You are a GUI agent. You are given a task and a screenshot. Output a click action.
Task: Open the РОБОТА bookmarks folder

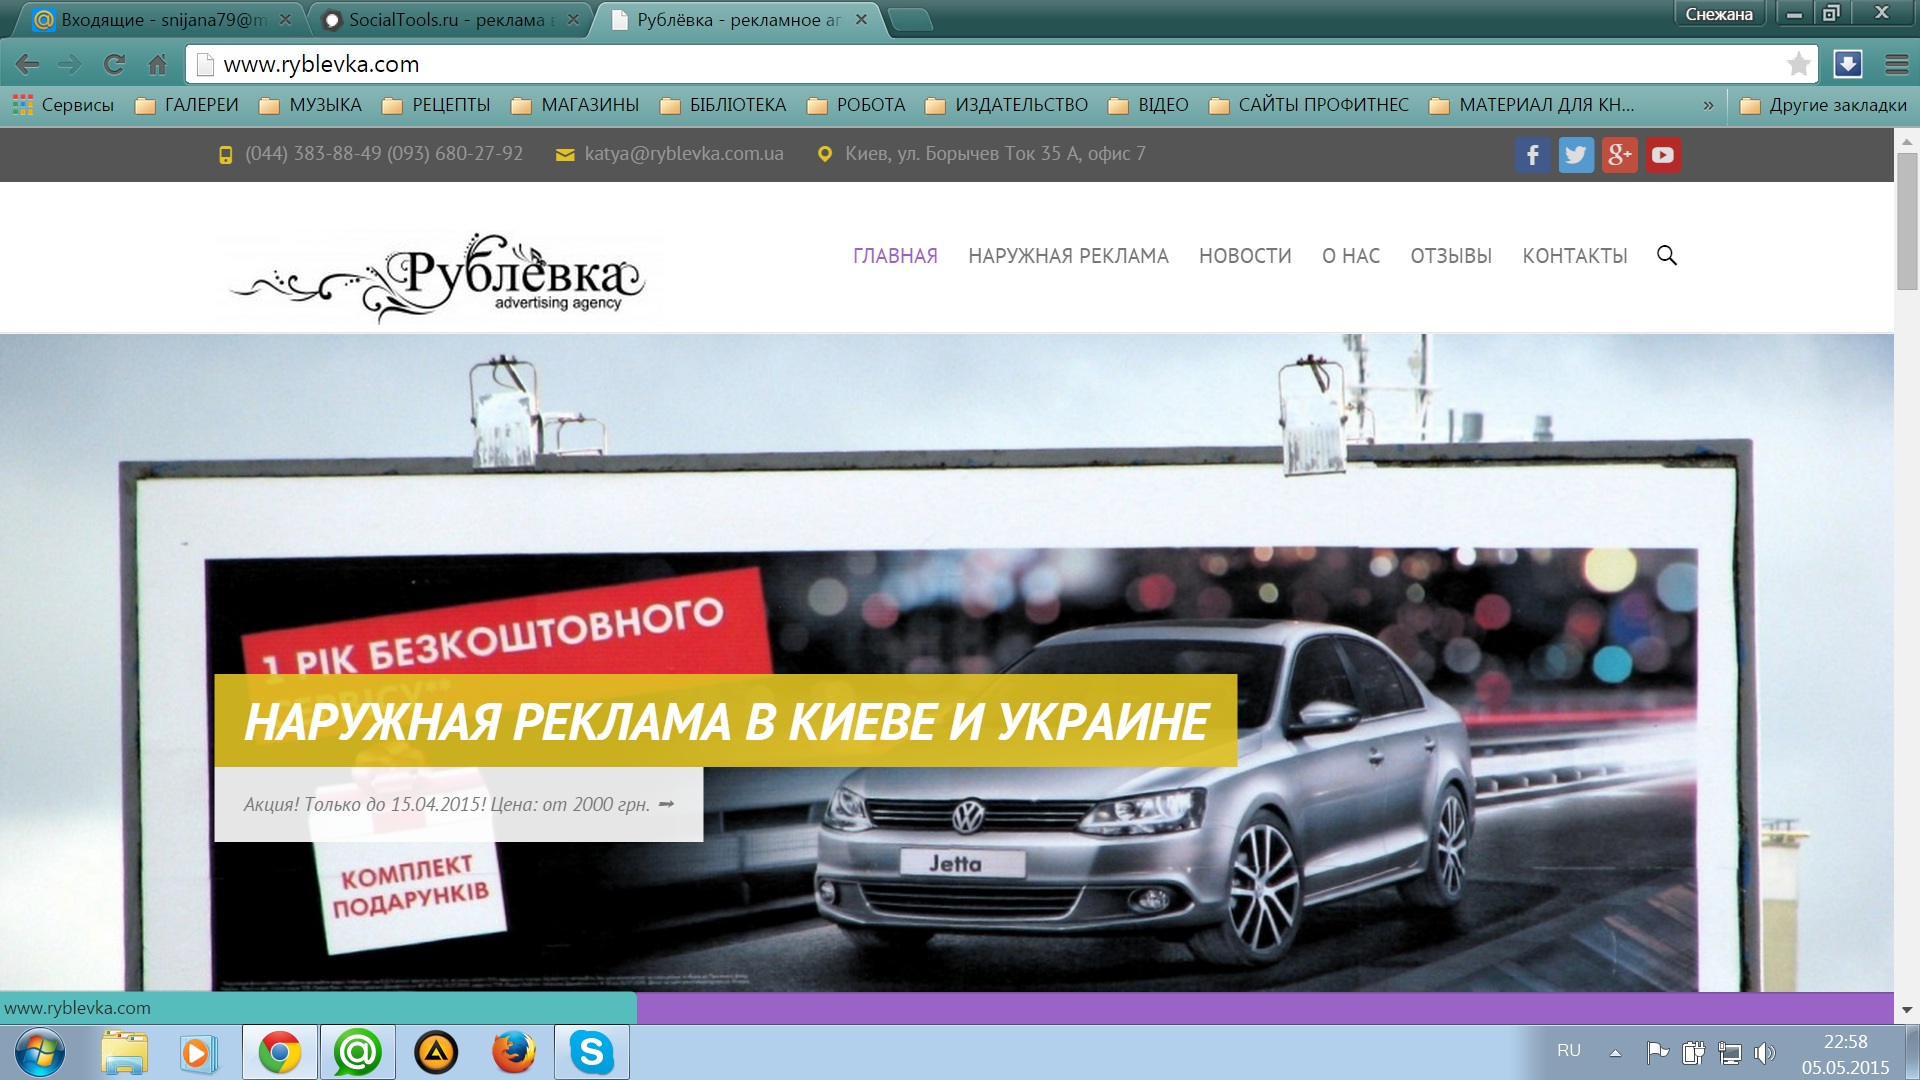click(x=856, y=105)
